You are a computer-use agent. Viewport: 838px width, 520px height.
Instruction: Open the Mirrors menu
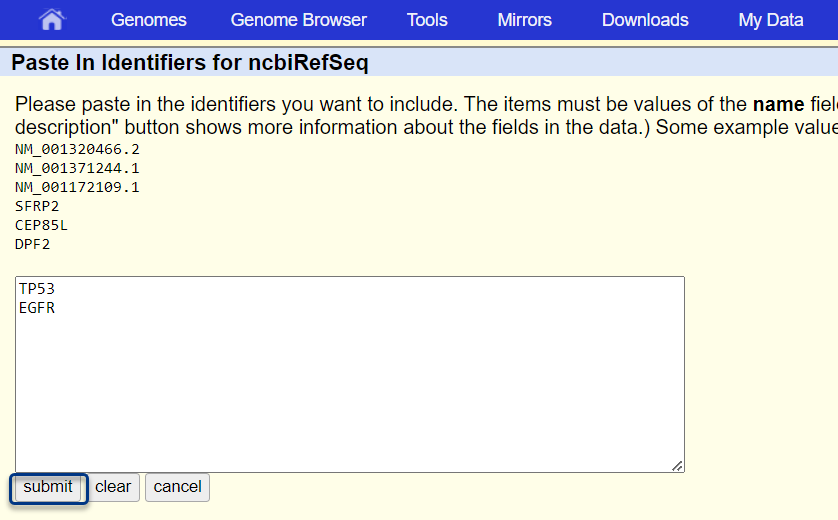click(x=524, y=20)
